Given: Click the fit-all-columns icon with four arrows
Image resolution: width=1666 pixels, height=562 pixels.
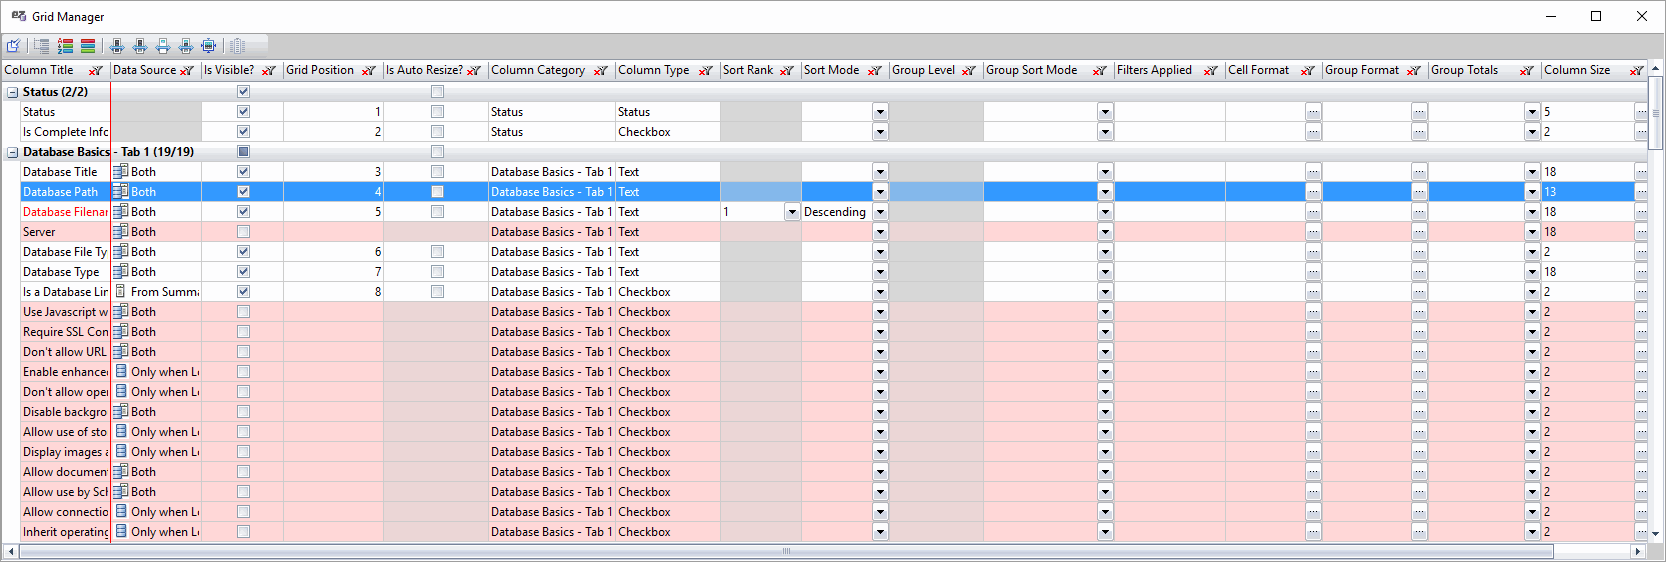Looking at the screenshot, I should click(x=208, y=45).
